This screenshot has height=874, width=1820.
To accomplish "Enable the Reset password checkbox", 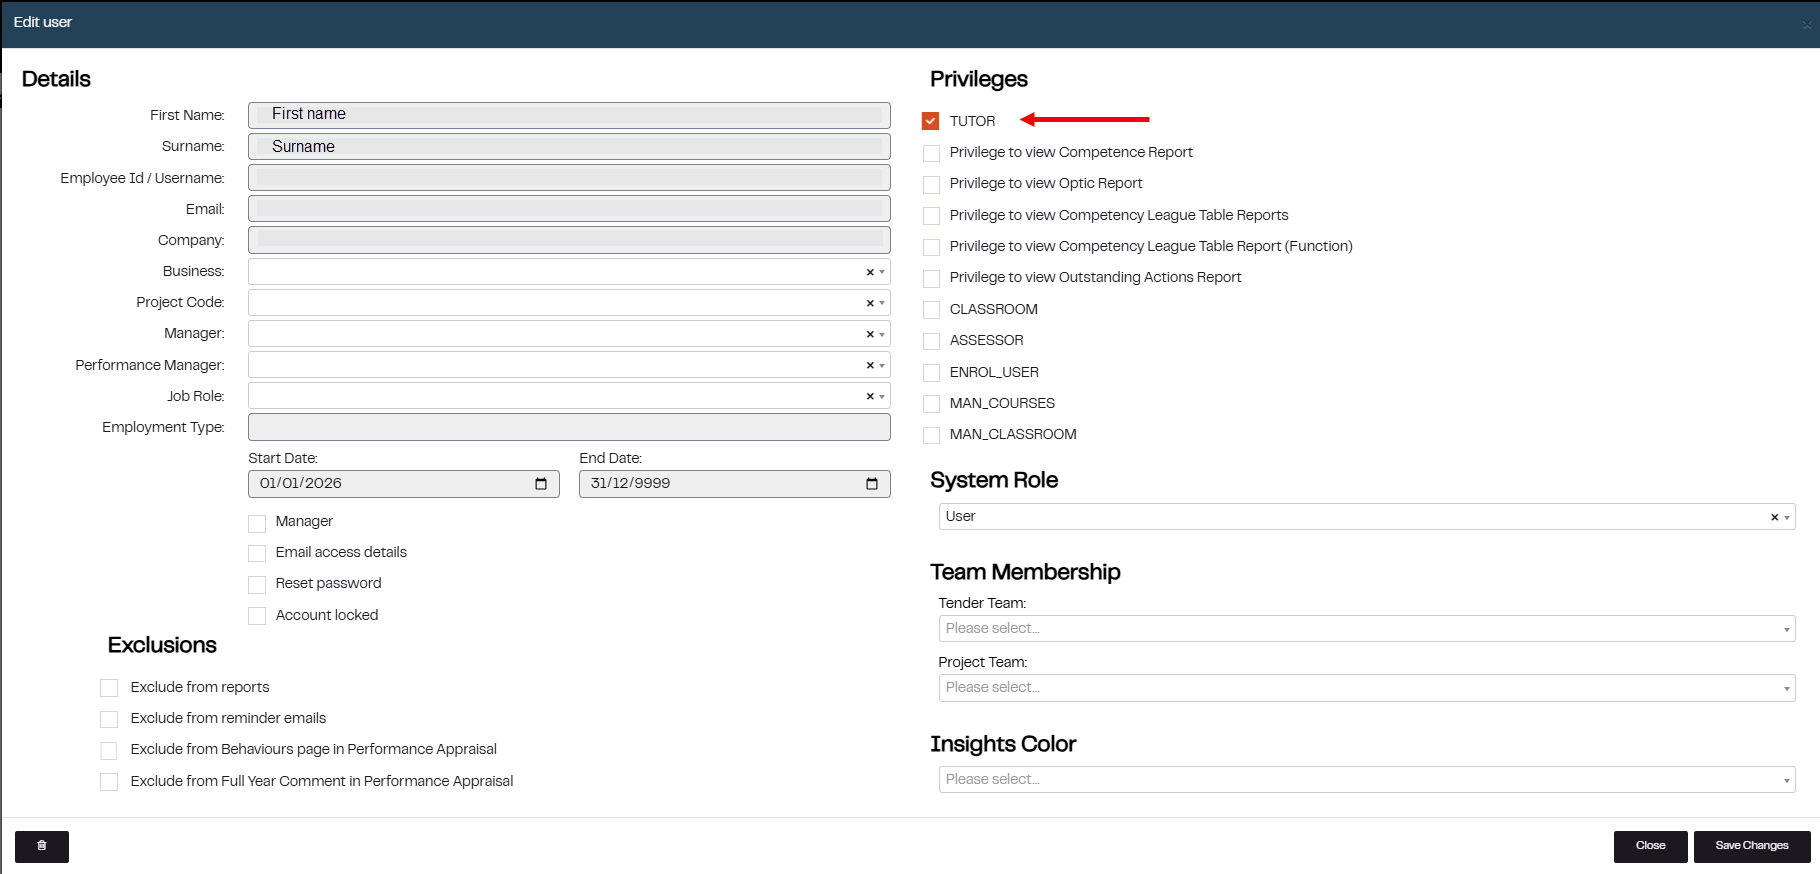I will 257,584.
